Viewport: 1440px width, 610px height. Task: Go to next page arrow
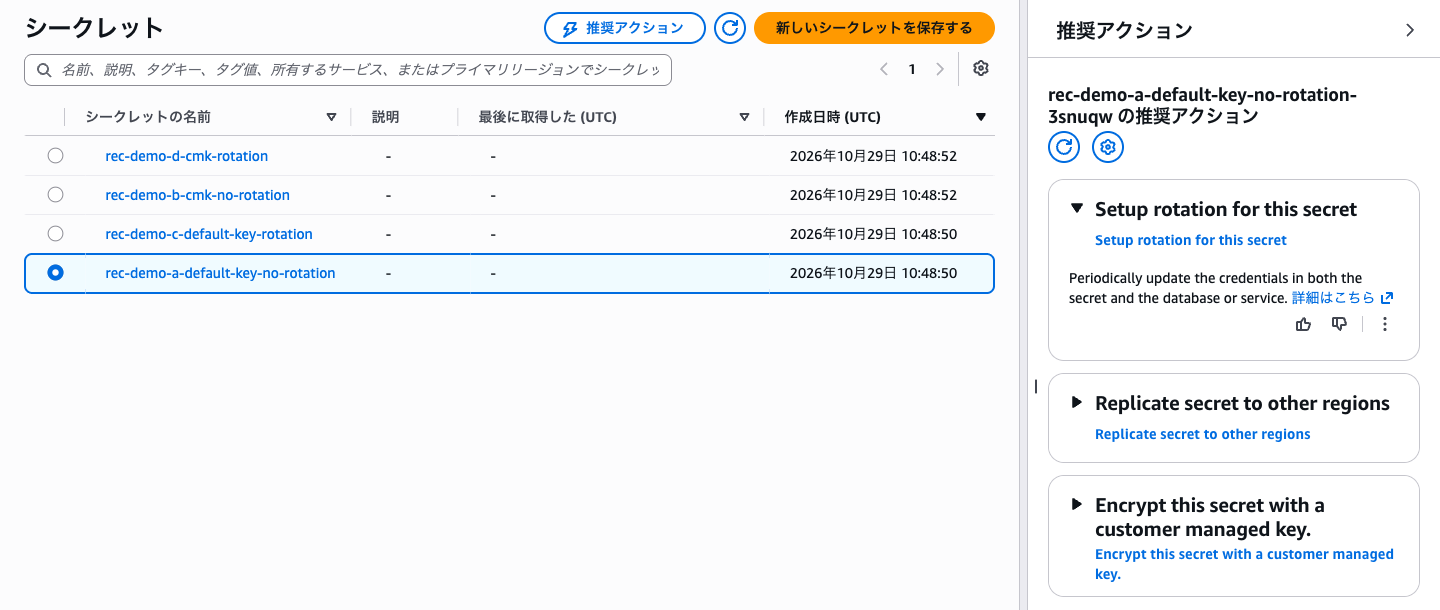[x=939, y=69]
